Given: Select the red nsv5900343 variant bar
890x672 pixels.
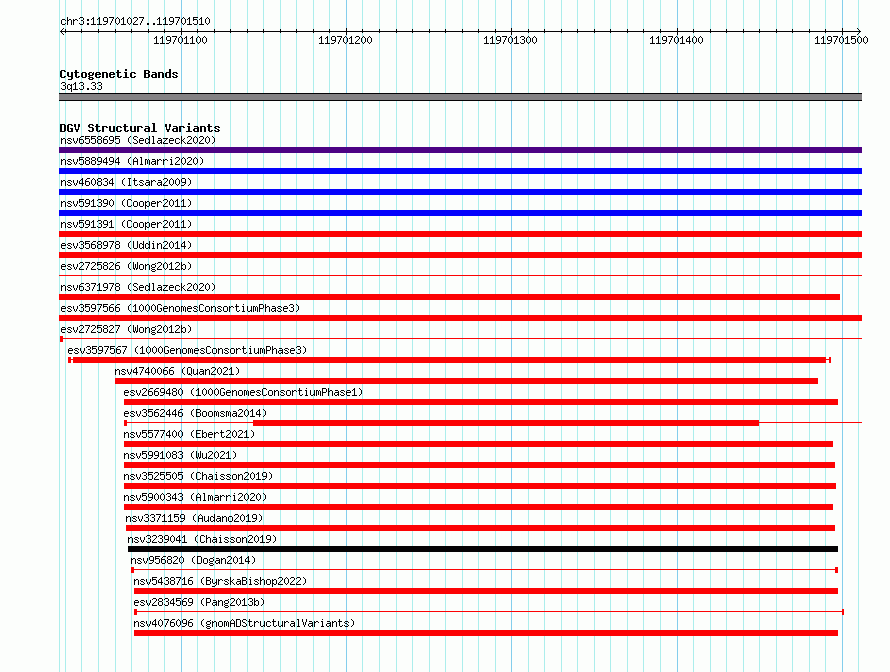Looking at the screenshot, I should [x=478, y=507].
